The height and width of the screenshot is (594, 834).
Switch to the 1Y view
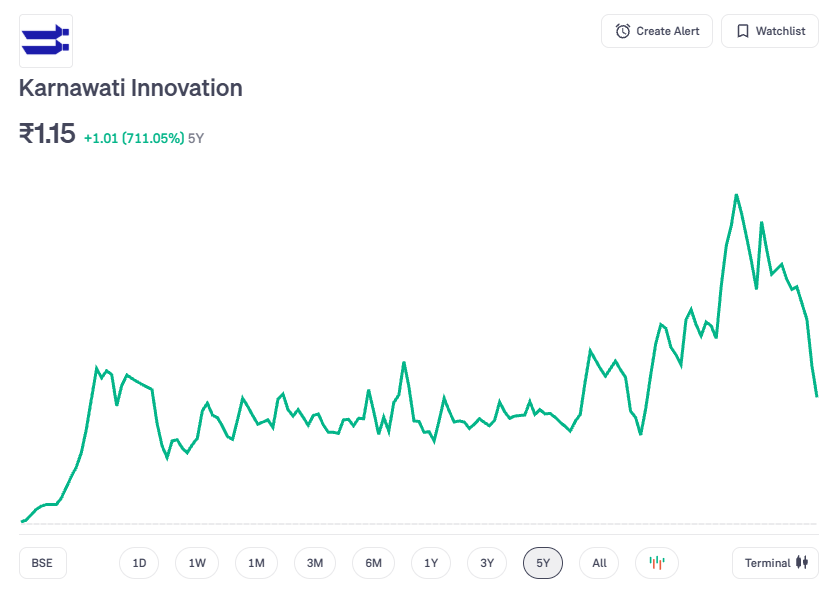coord(431,563)
